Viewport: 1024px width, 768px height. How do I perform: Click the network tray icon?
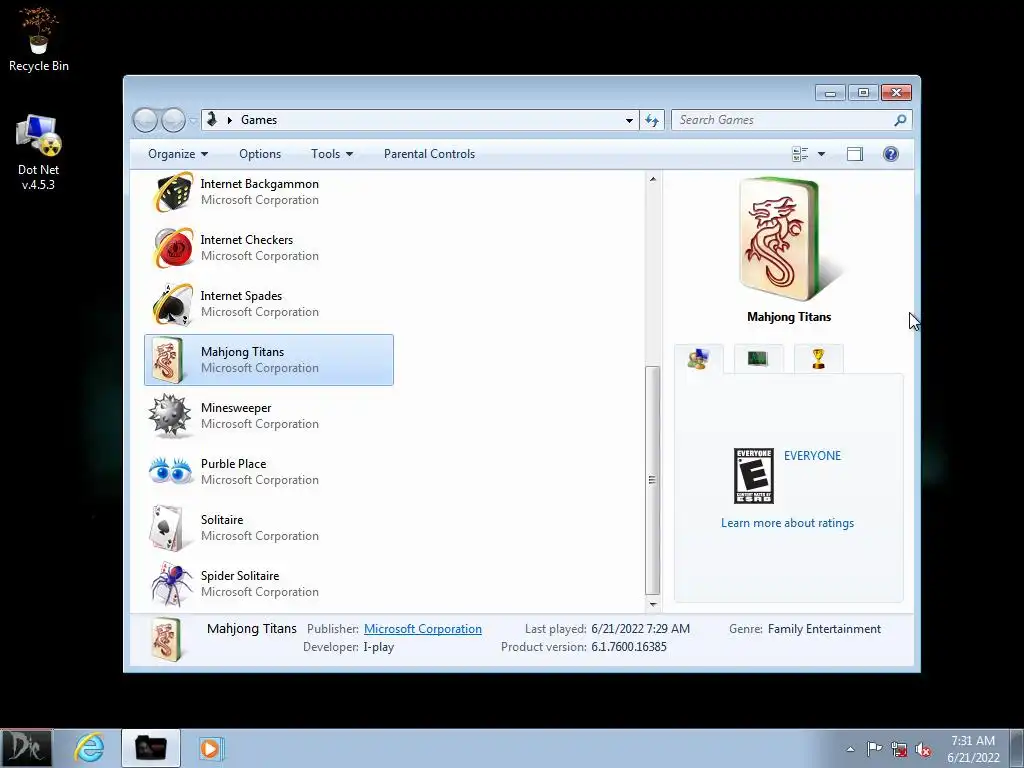899,749
